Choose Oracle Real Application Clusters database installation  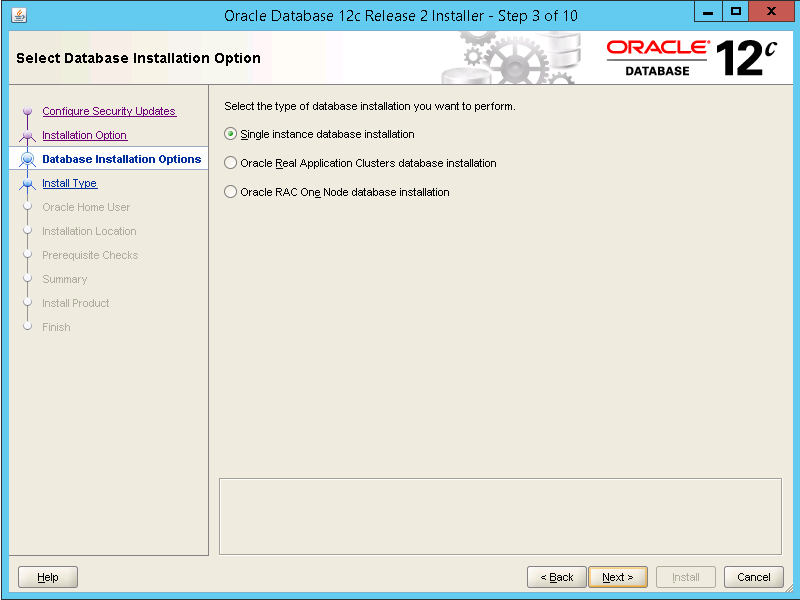[x=231, y=163]
